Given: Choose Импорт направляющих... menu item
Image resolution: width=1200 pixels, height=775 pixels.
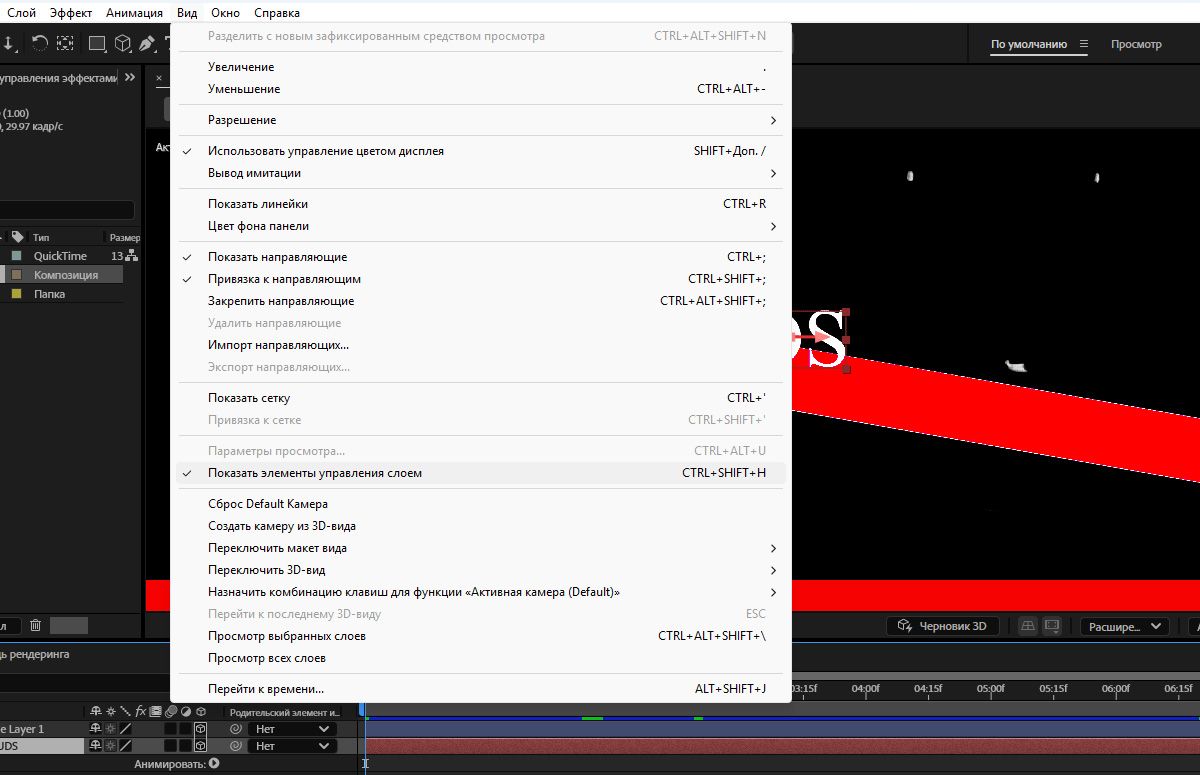Looking at the screenshot, I should (480, 345).
